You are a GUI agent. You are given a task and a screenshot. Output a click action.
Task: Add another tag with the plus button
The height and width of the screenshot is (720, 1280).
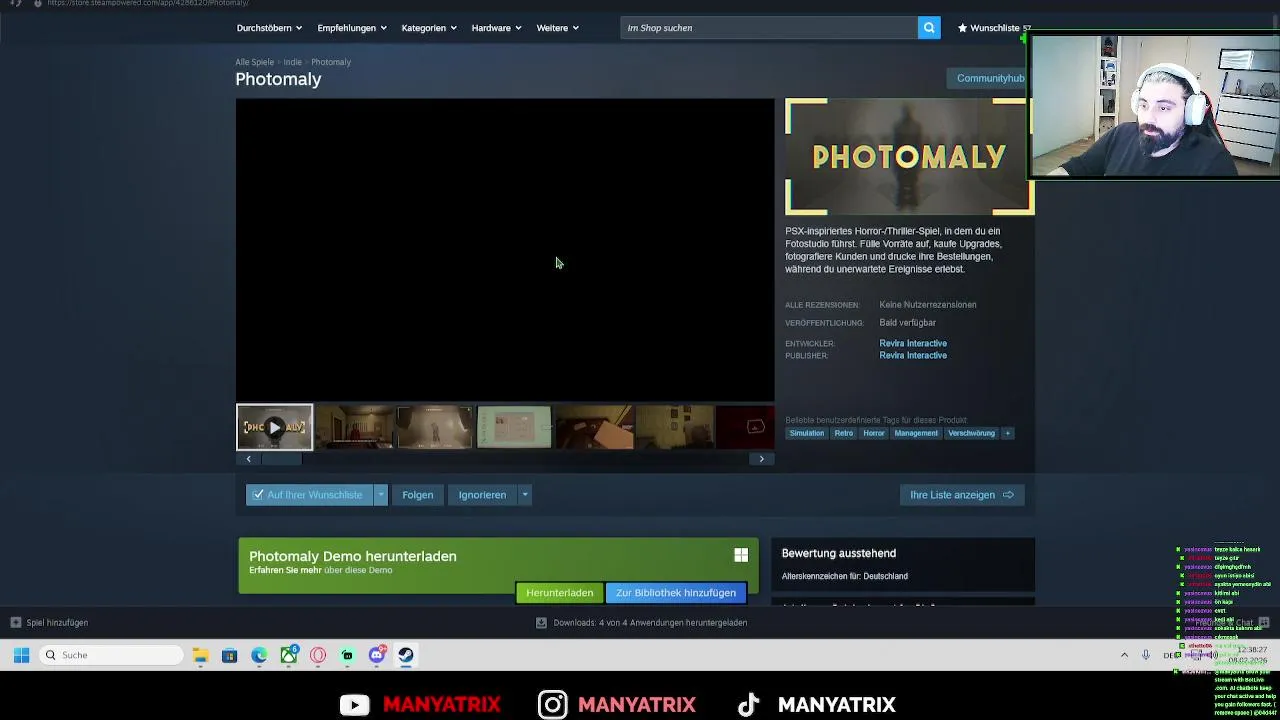coord(1007,433)
